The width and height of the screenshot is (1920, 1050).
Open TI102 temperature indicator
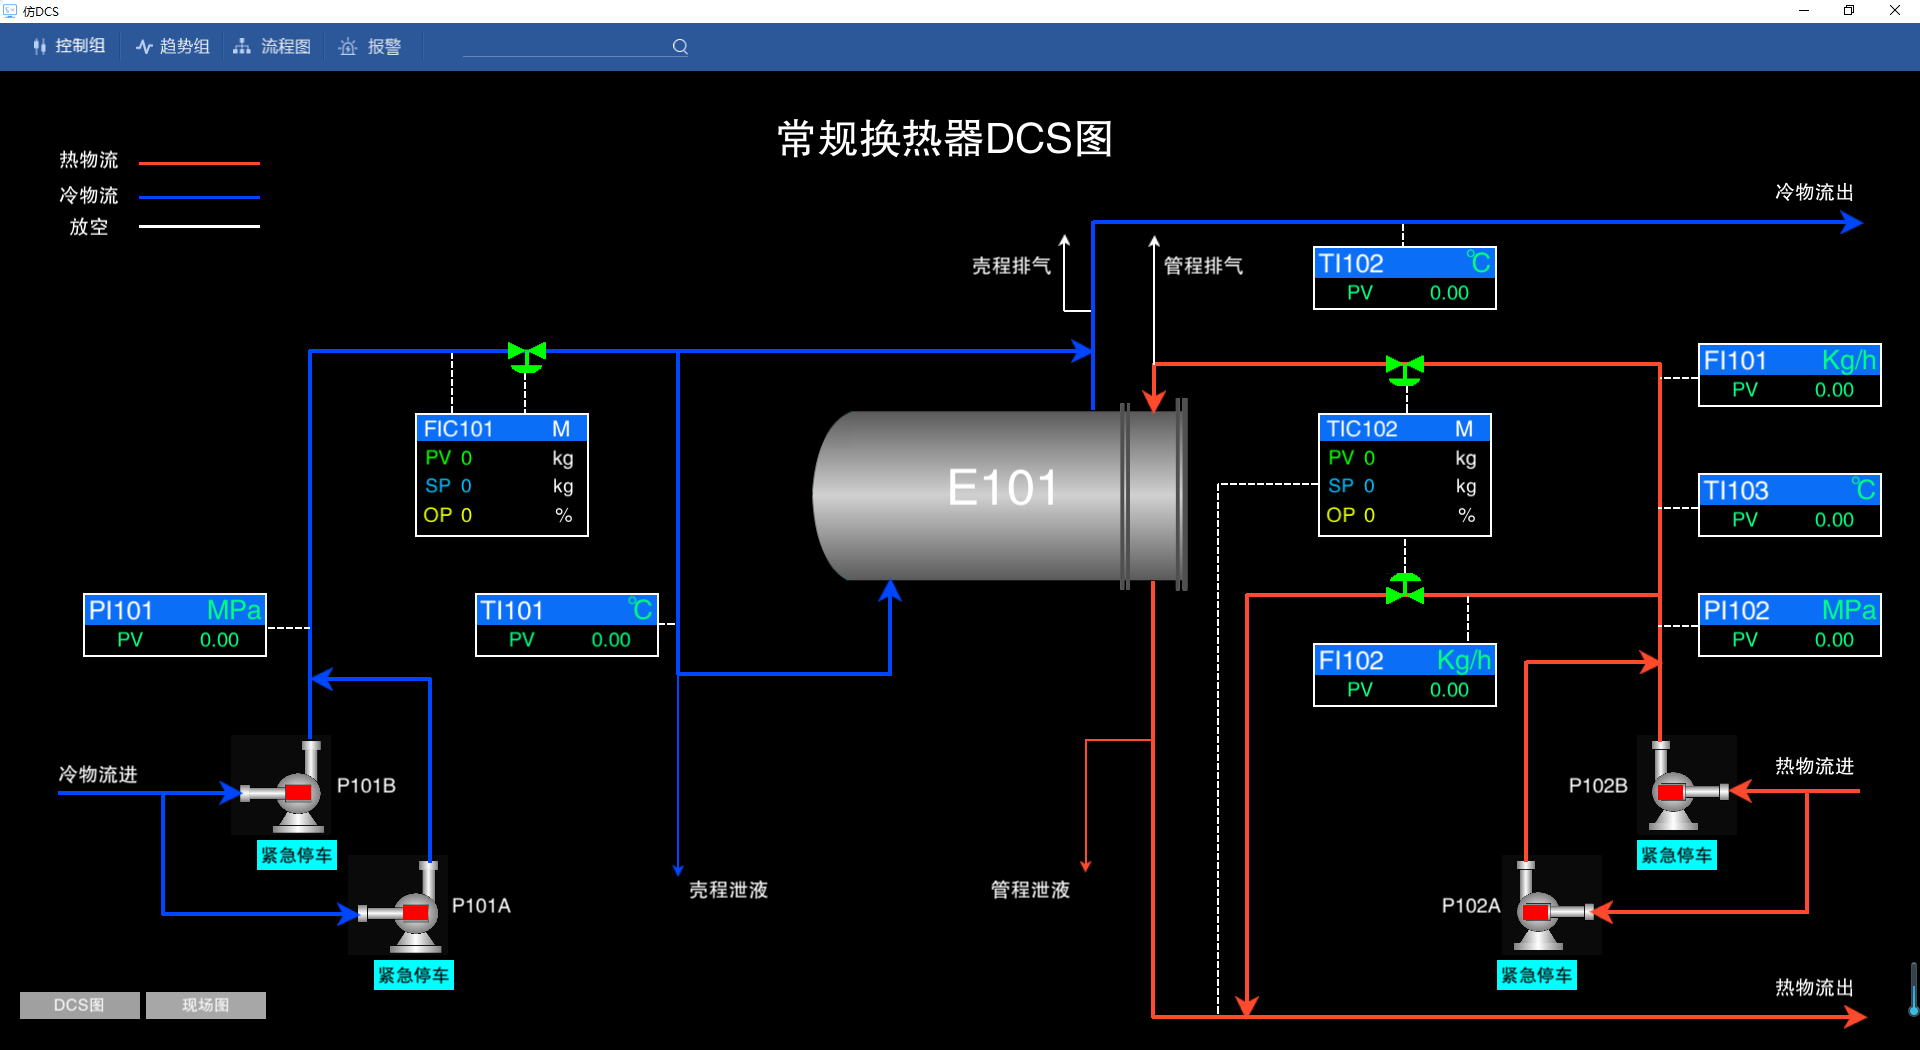(x=1405, y=278)
